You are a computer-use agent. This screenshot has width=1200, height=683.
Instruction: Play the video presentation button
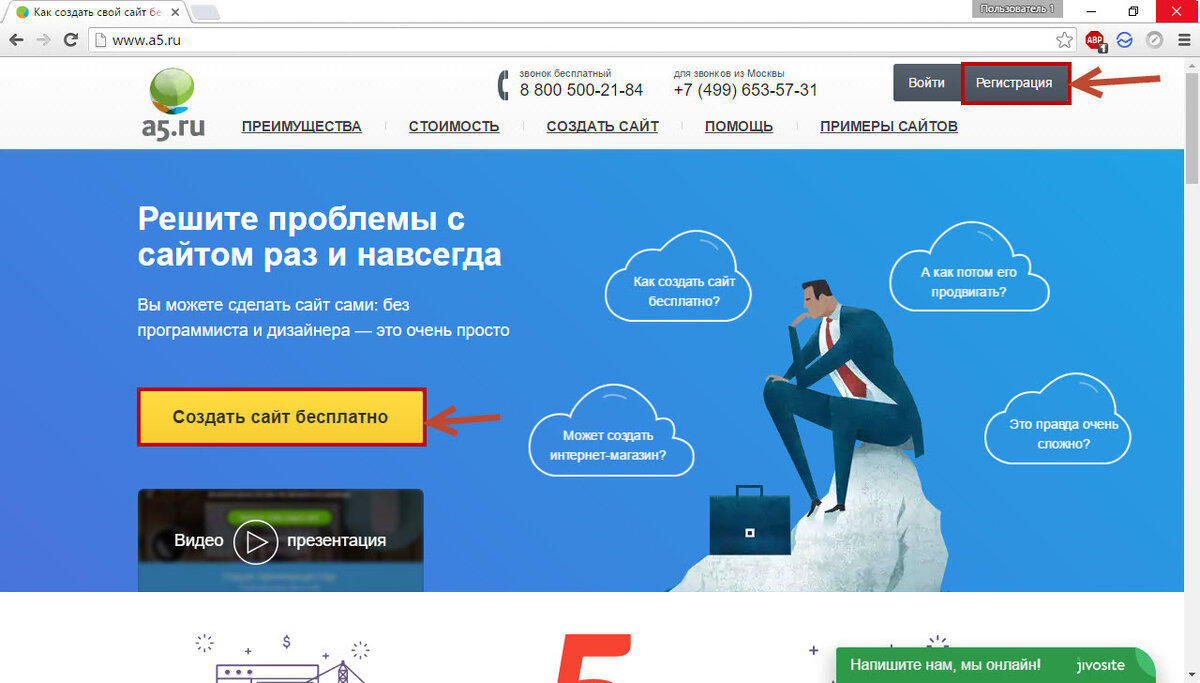(255, 541)
